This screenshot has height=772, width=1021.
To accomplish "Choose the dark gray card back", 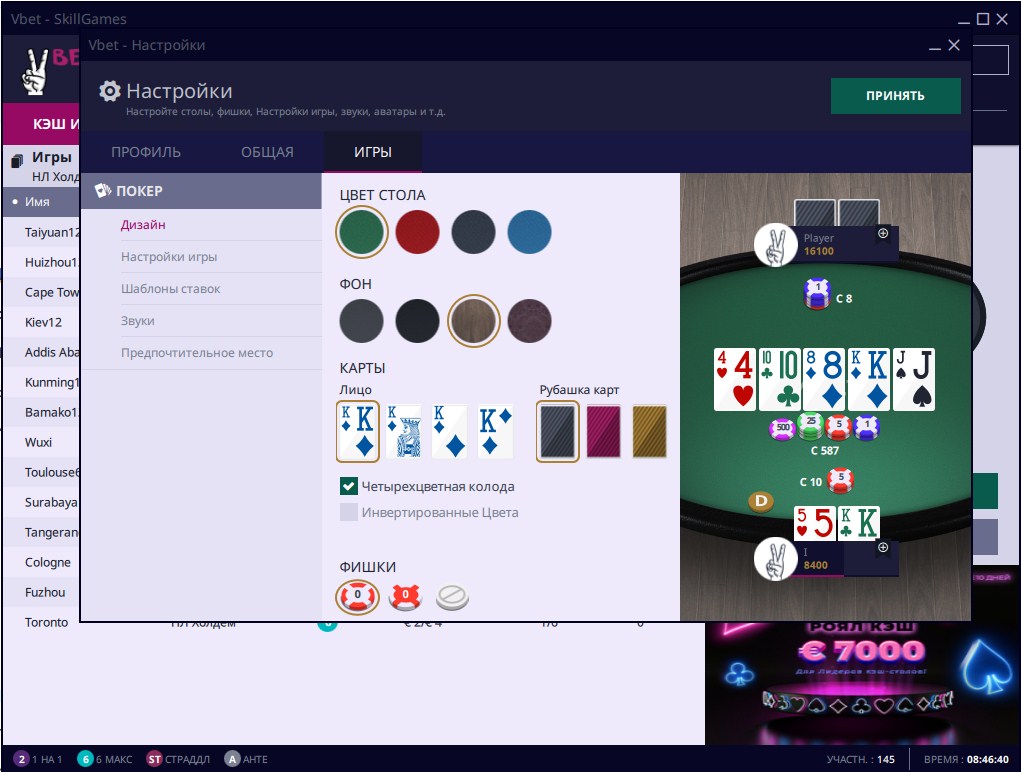I will tap(557, 431).
